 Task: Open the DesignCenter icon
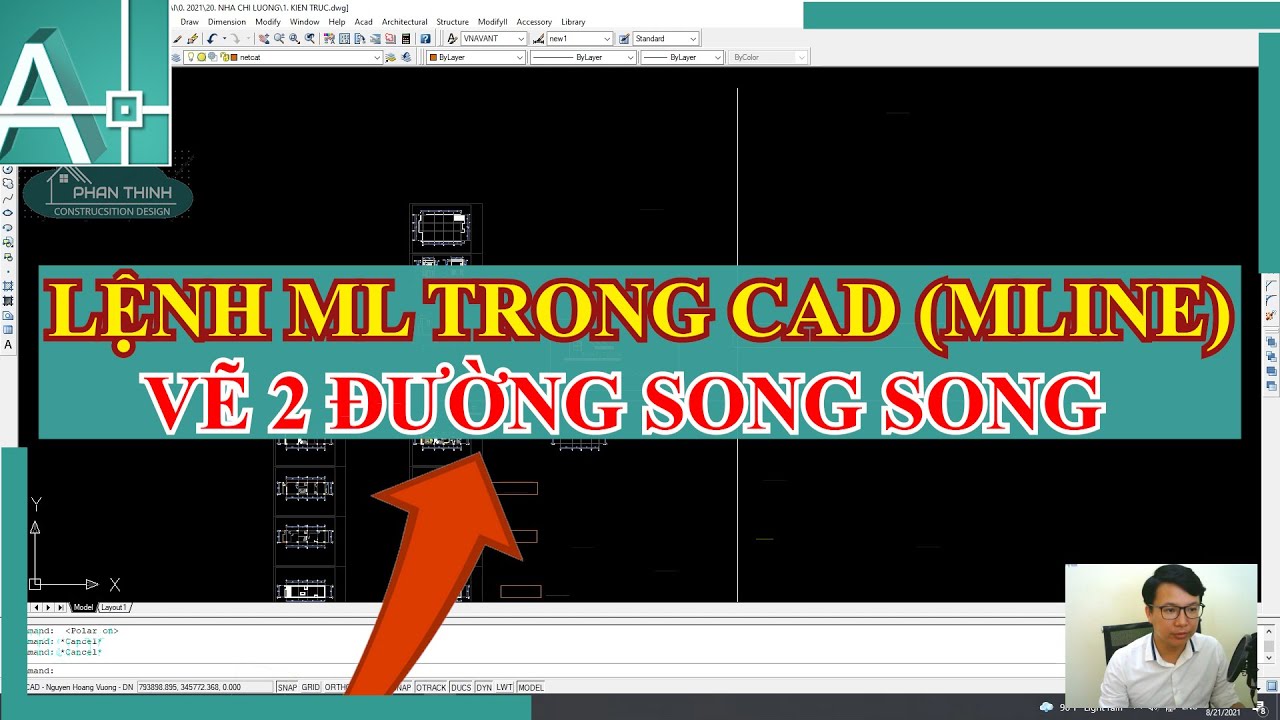(x=344, y=39)
